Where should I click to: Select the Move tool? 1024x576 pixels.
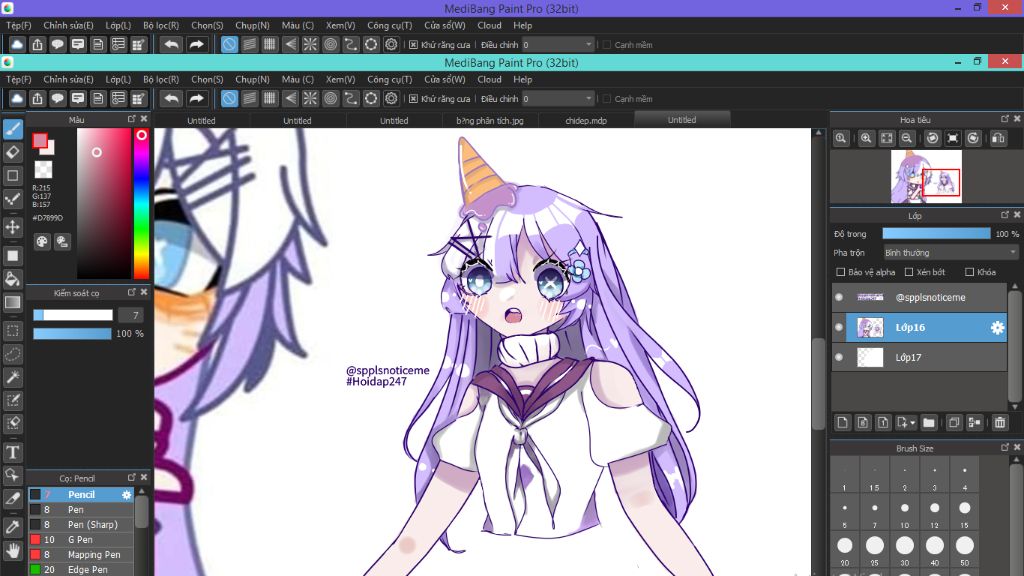coord(12,227)
